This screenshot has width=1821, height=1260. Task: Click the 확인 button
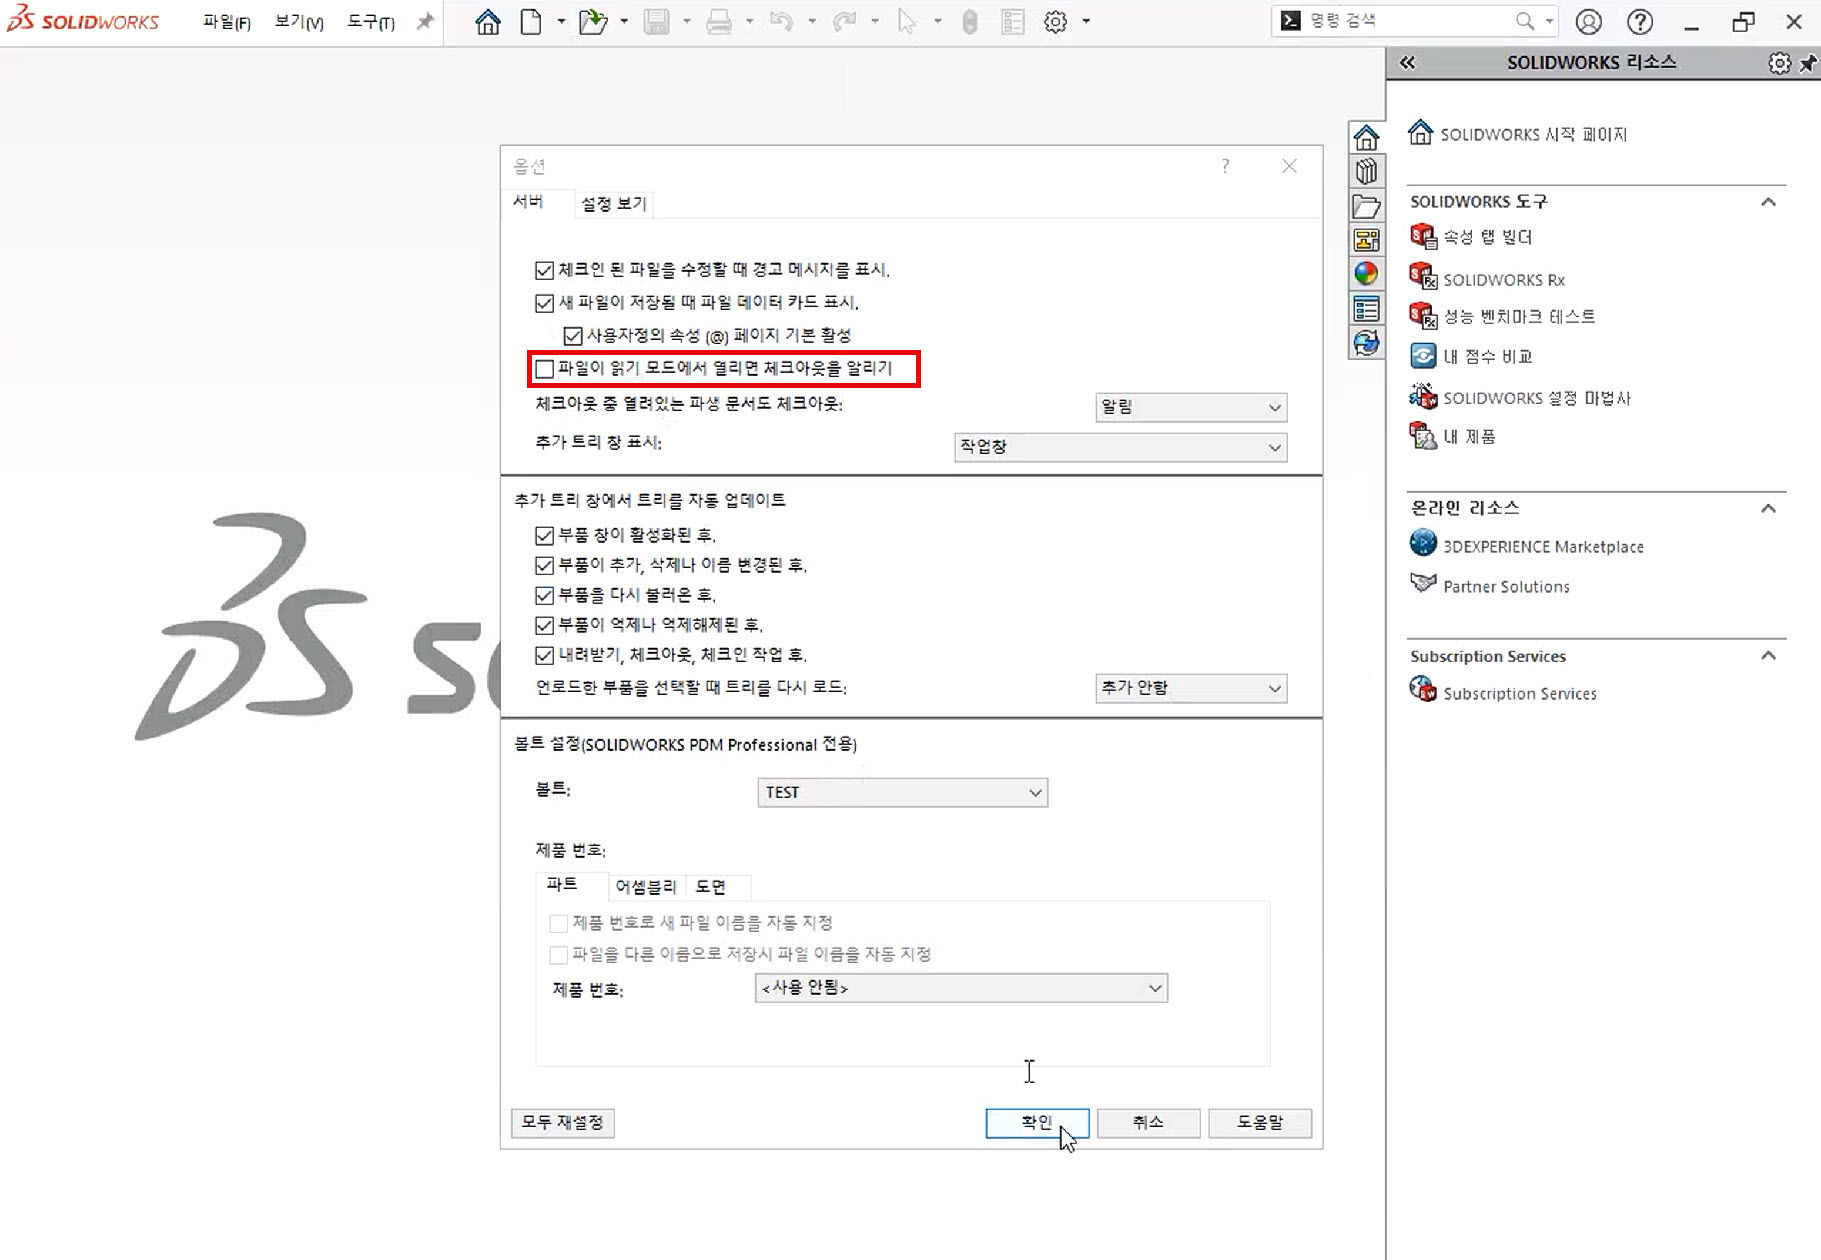pyautogui.click(x=1037, y=1123)
